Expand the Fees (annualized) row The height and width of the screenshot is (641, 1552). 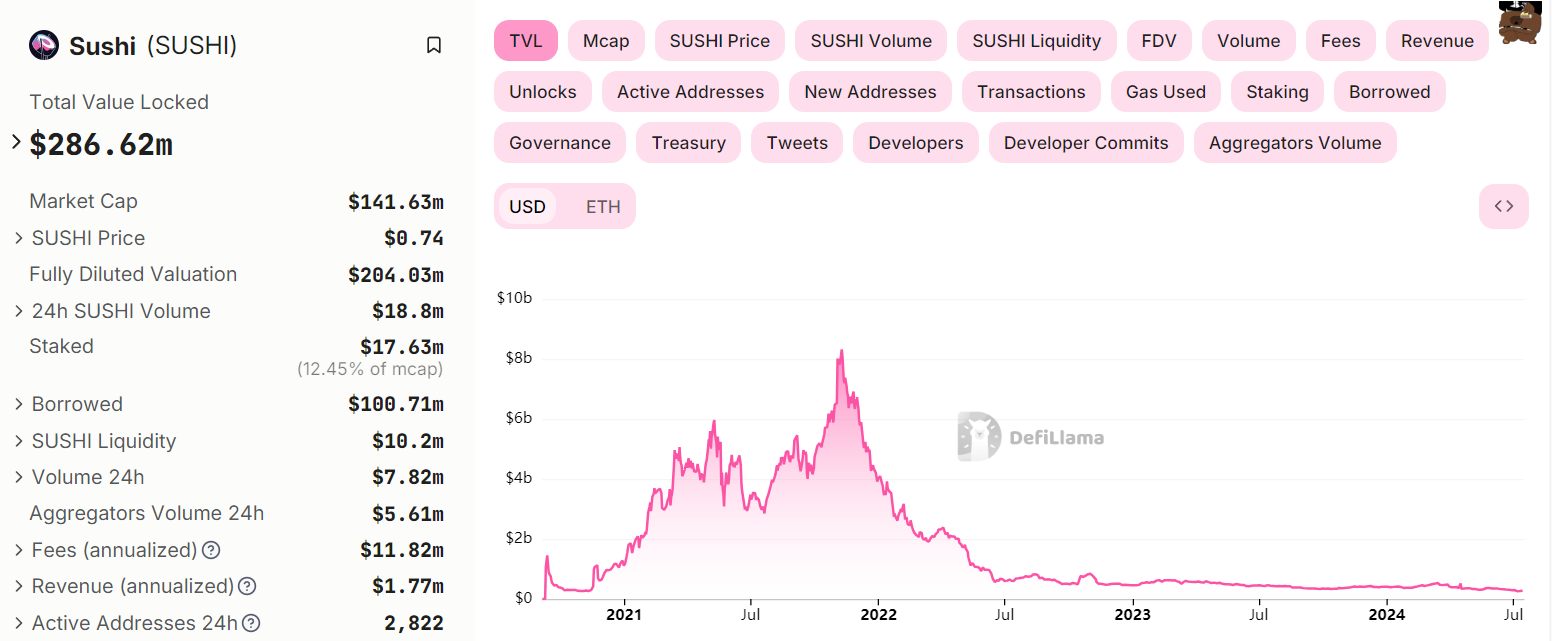pyautogui.click(x=19, y=550)
